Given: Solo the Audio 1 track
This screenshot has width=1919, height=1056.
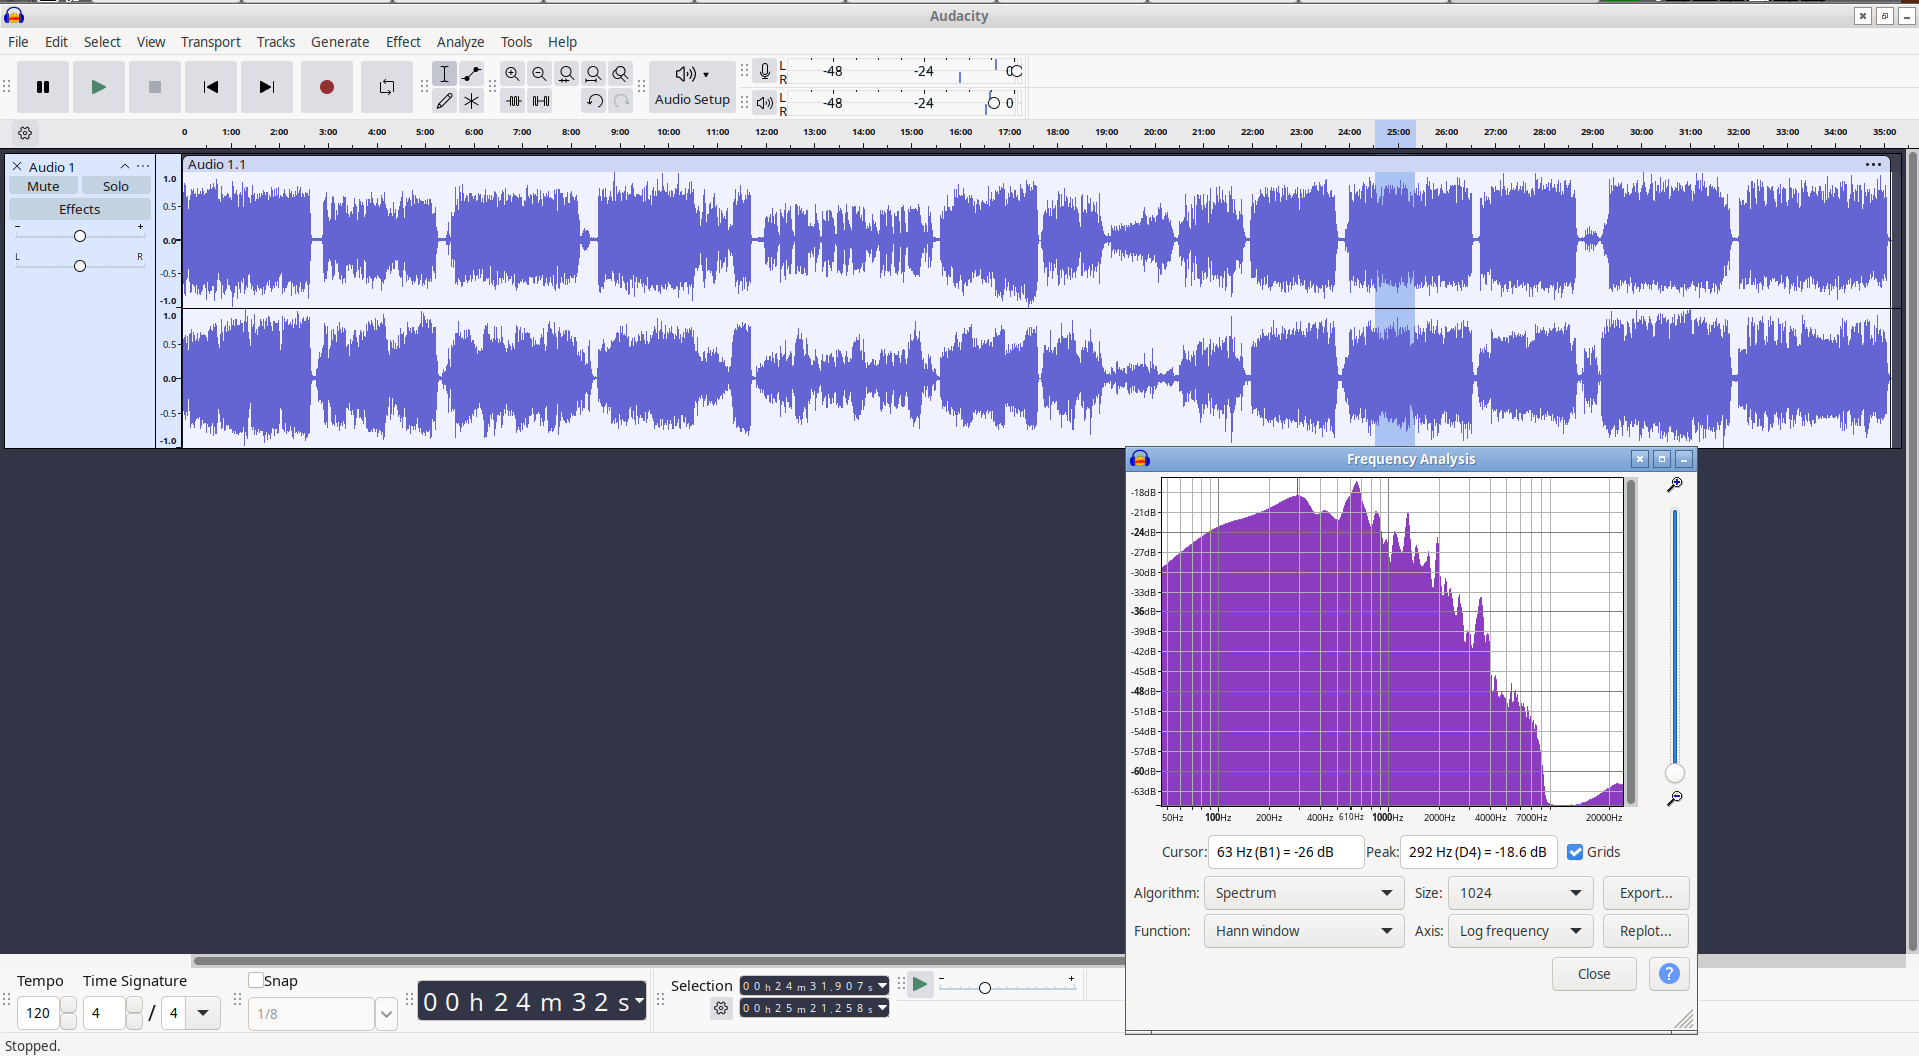Looking at the screenshot, I should pos(116,186).
